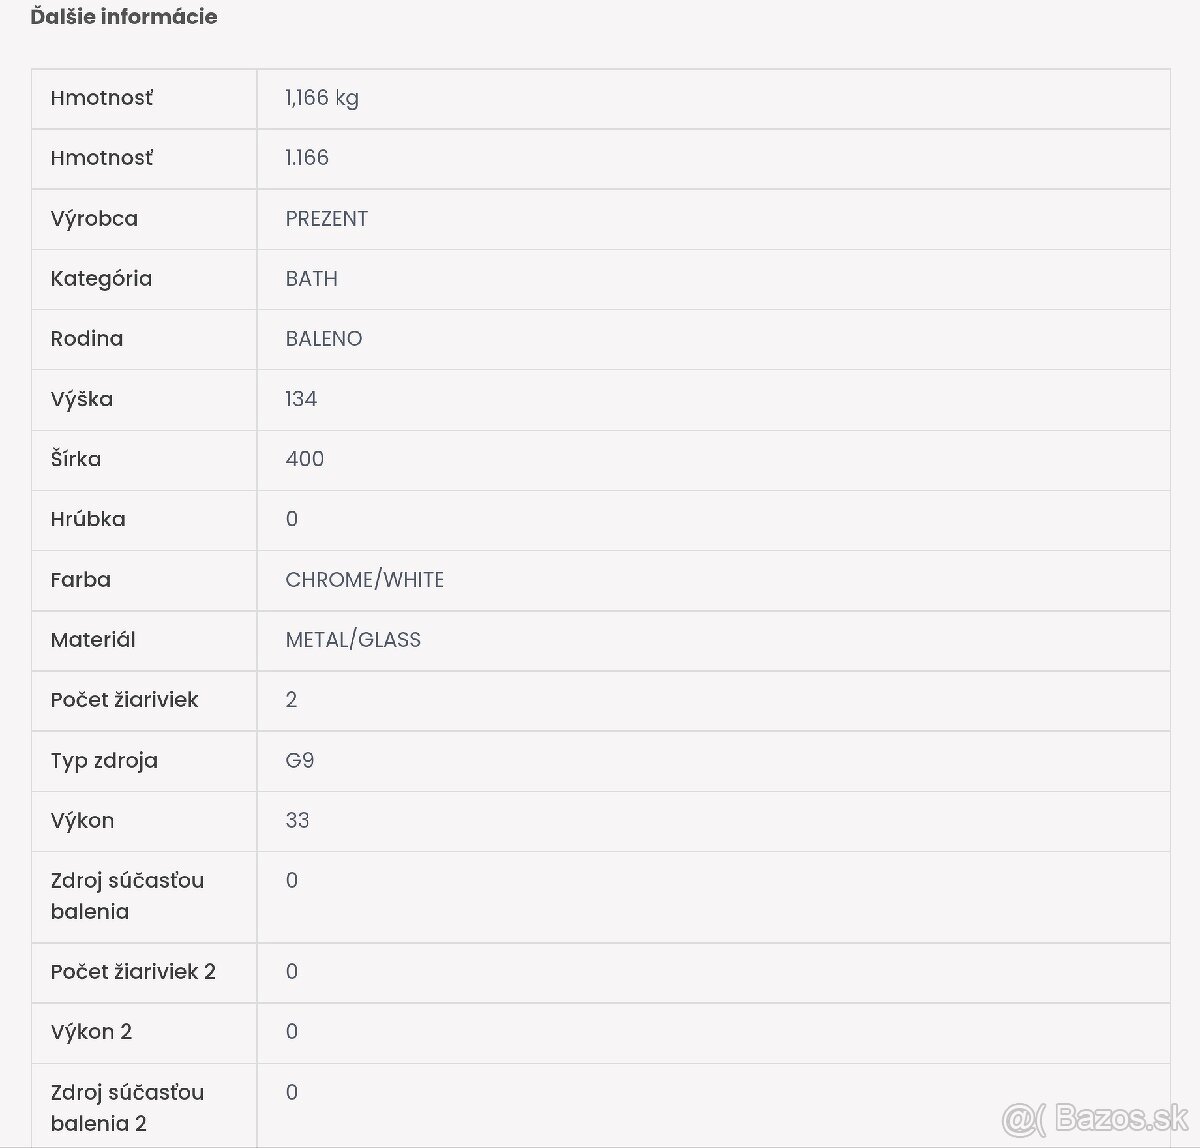
Task: Click the 'Ďalšie informácie' heading
Action: coord(124,17)
